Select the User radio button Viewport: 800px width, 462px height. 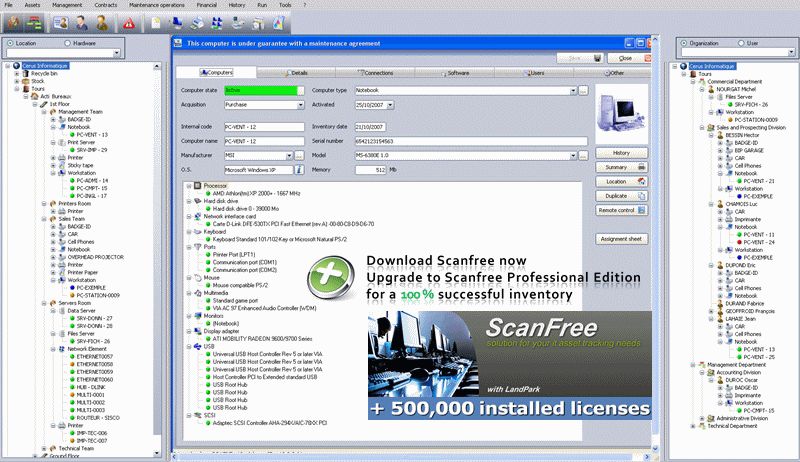tap(741, 43)
